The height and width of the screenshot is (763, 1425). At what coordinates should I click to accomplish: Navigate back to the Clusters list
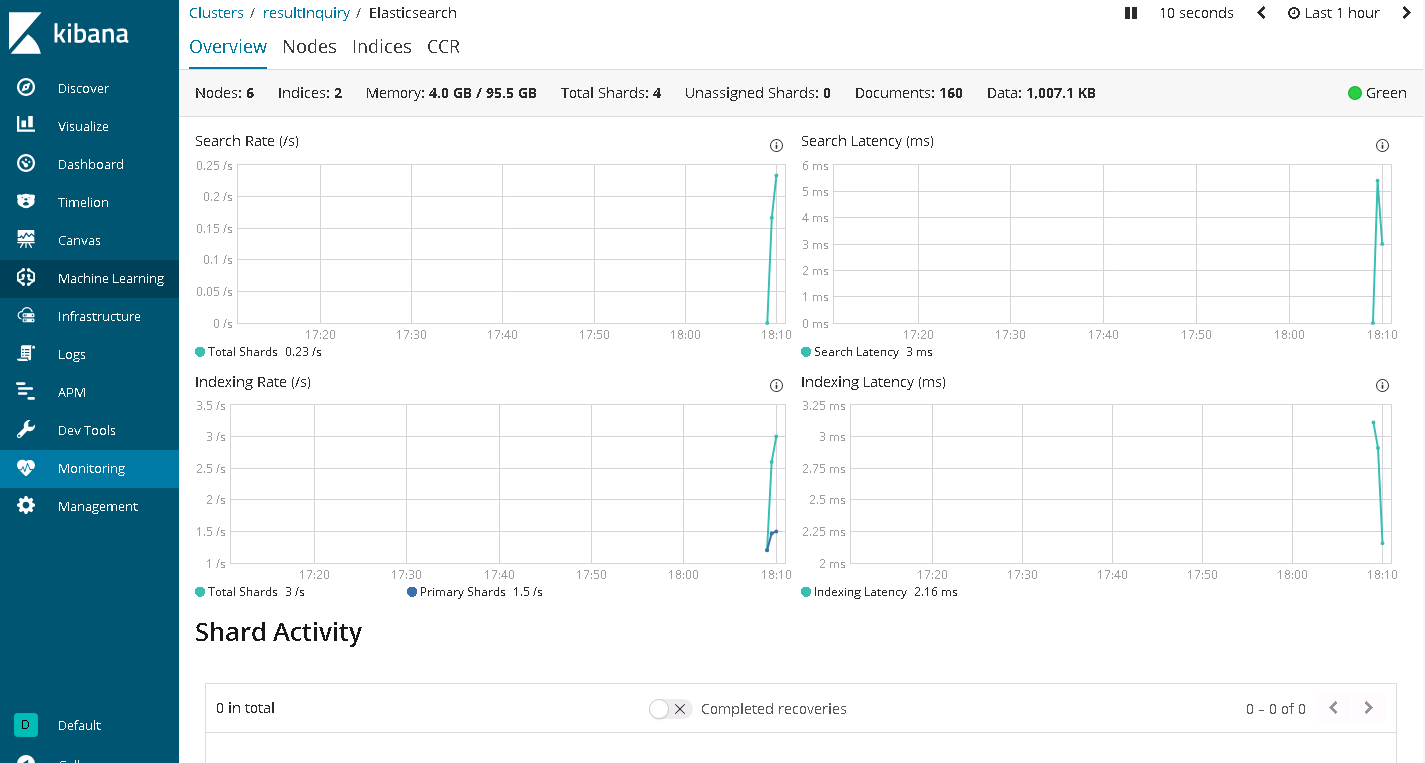[216, 13]
